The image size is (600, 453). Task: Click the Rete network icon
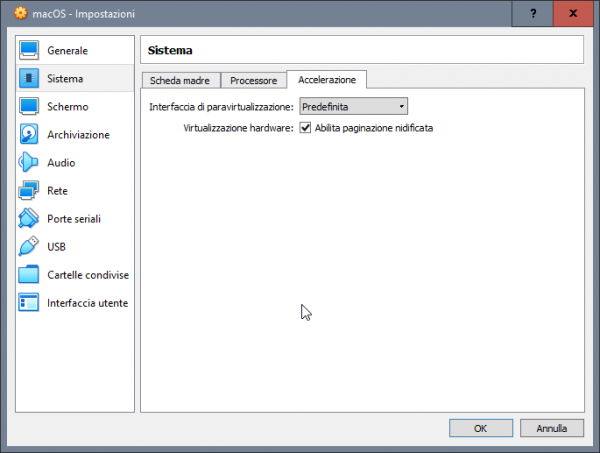(29, 191)
